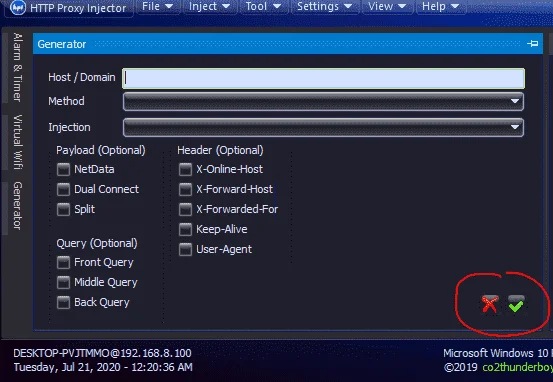Click the Microsoft Windows 10 status text

(498, 353)
